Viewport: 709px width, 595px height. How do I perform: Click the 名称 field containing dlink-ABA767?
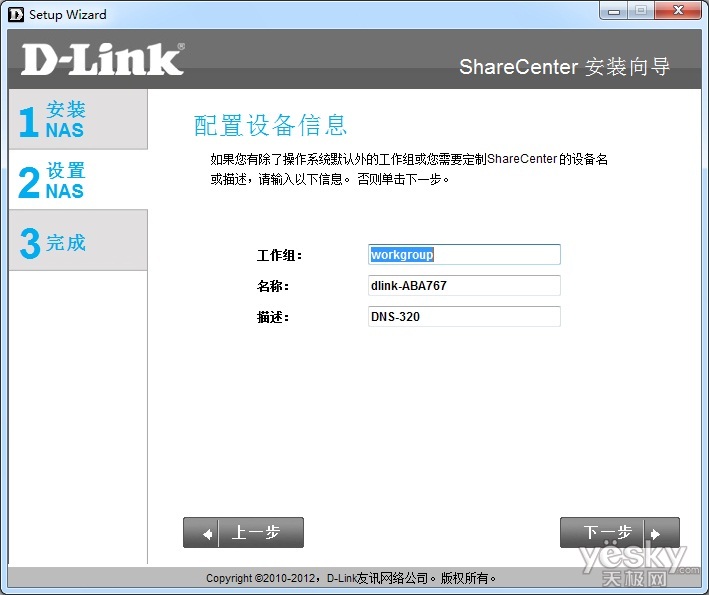[x=464, y=285]
